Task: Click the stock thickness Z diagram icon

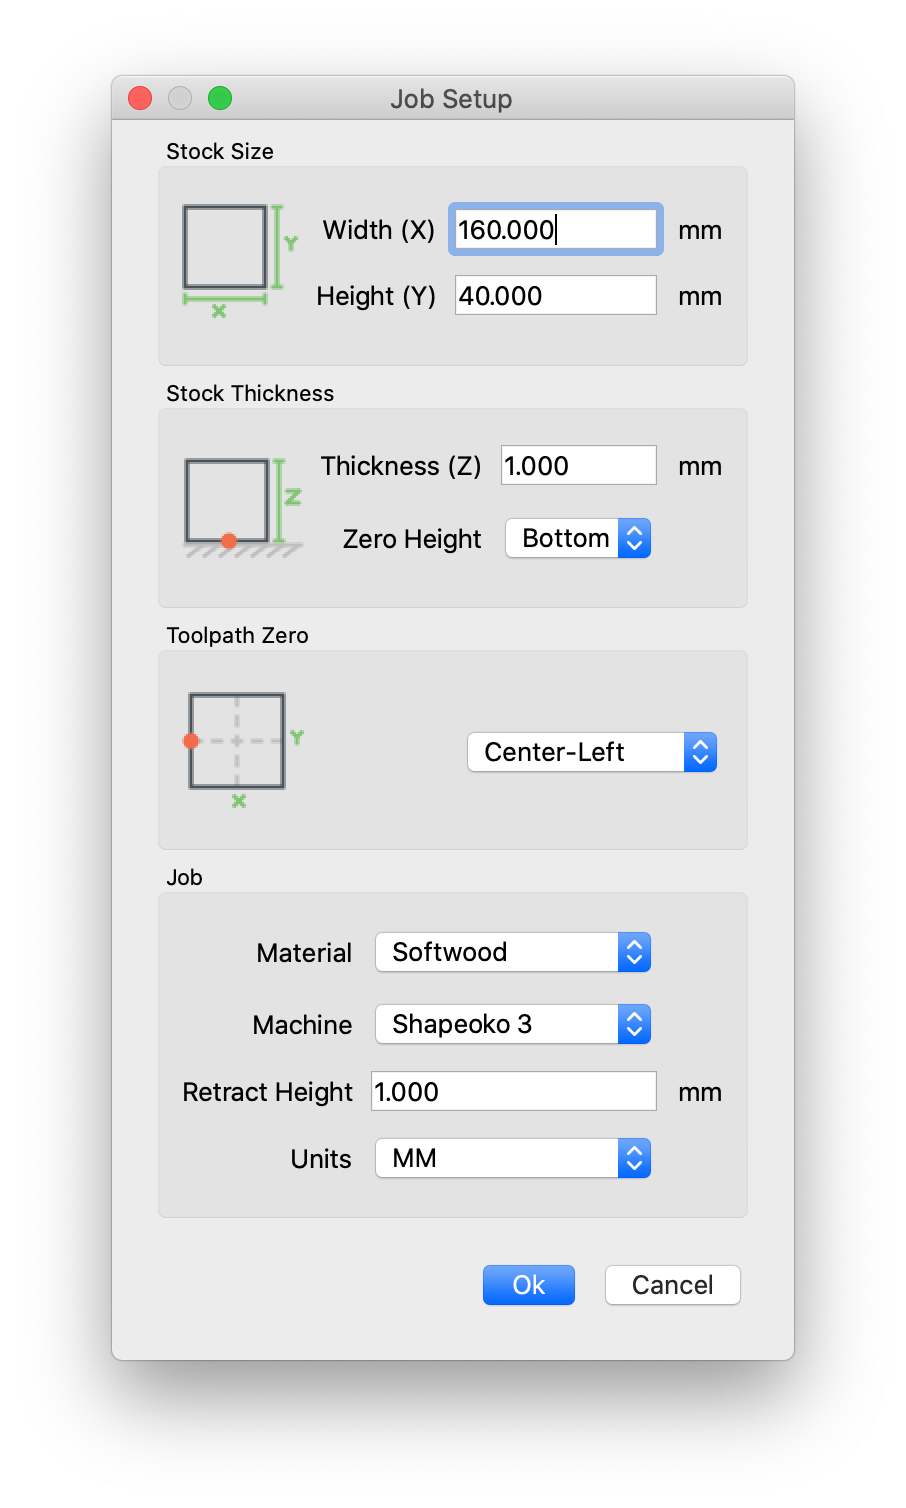Action: tap(243, 507)
